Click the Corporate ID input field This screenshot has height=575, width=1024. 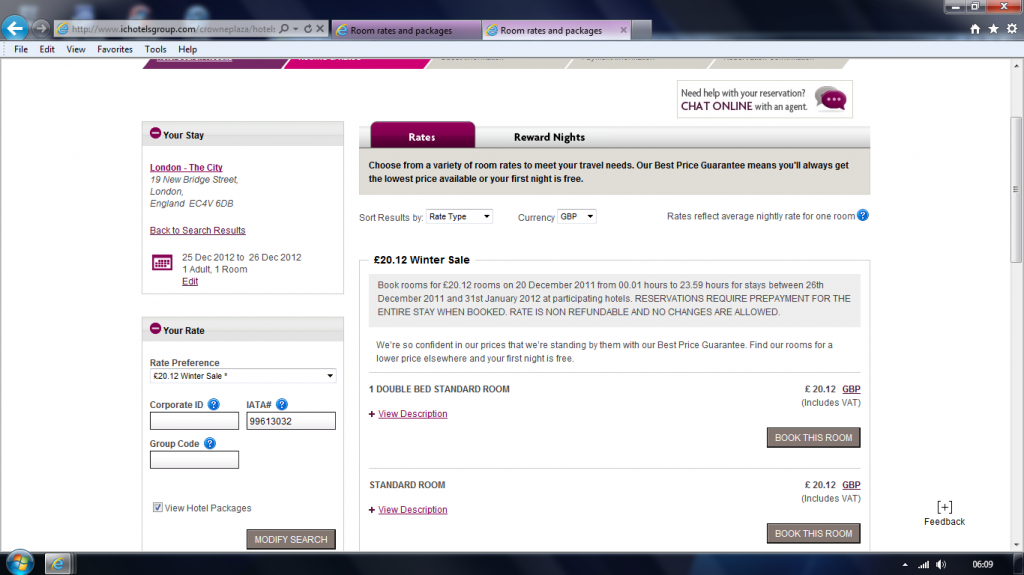pyautogui.click(x=194, y=421)
